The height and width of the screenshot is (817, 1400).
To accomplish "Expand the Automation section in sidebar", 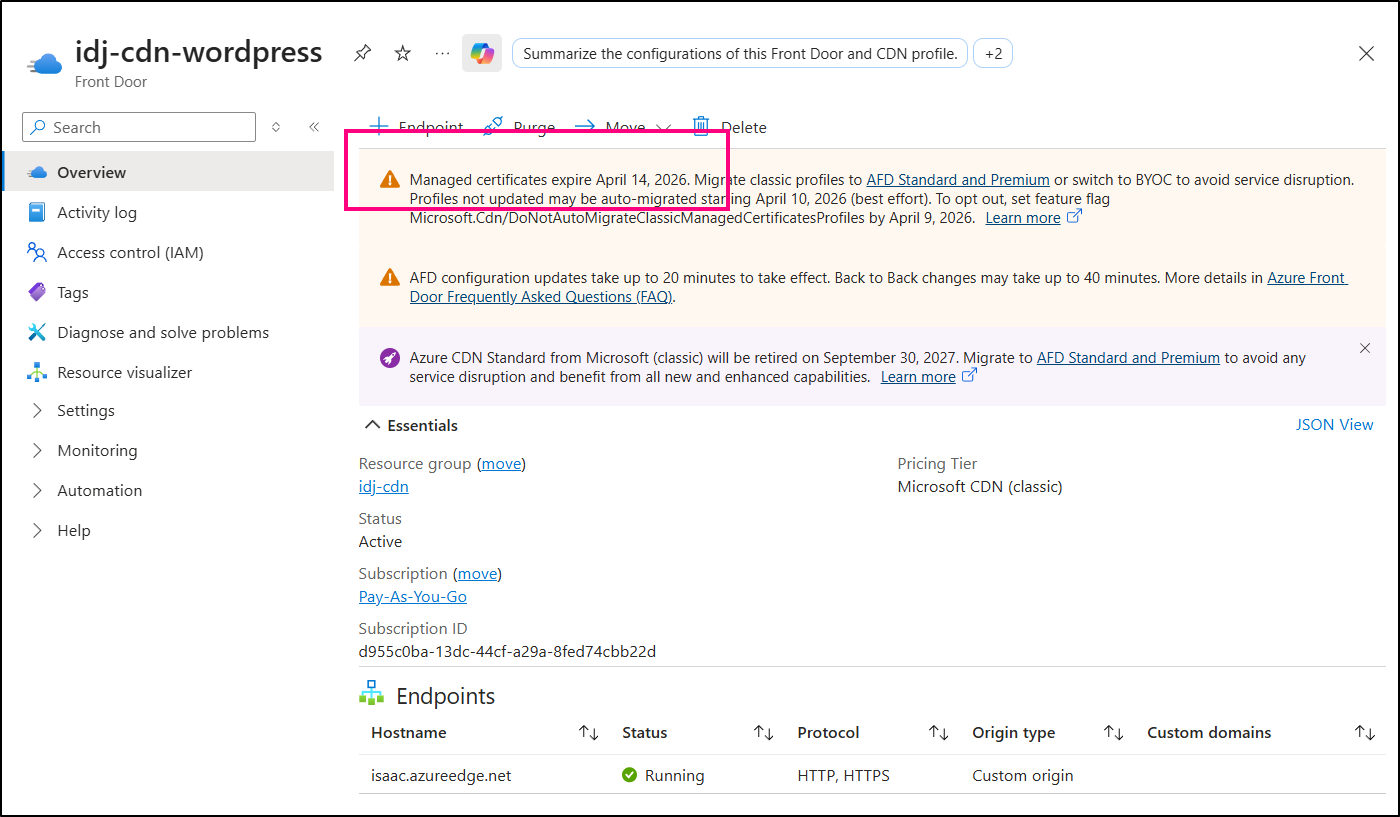I will (x=99, y=491).
